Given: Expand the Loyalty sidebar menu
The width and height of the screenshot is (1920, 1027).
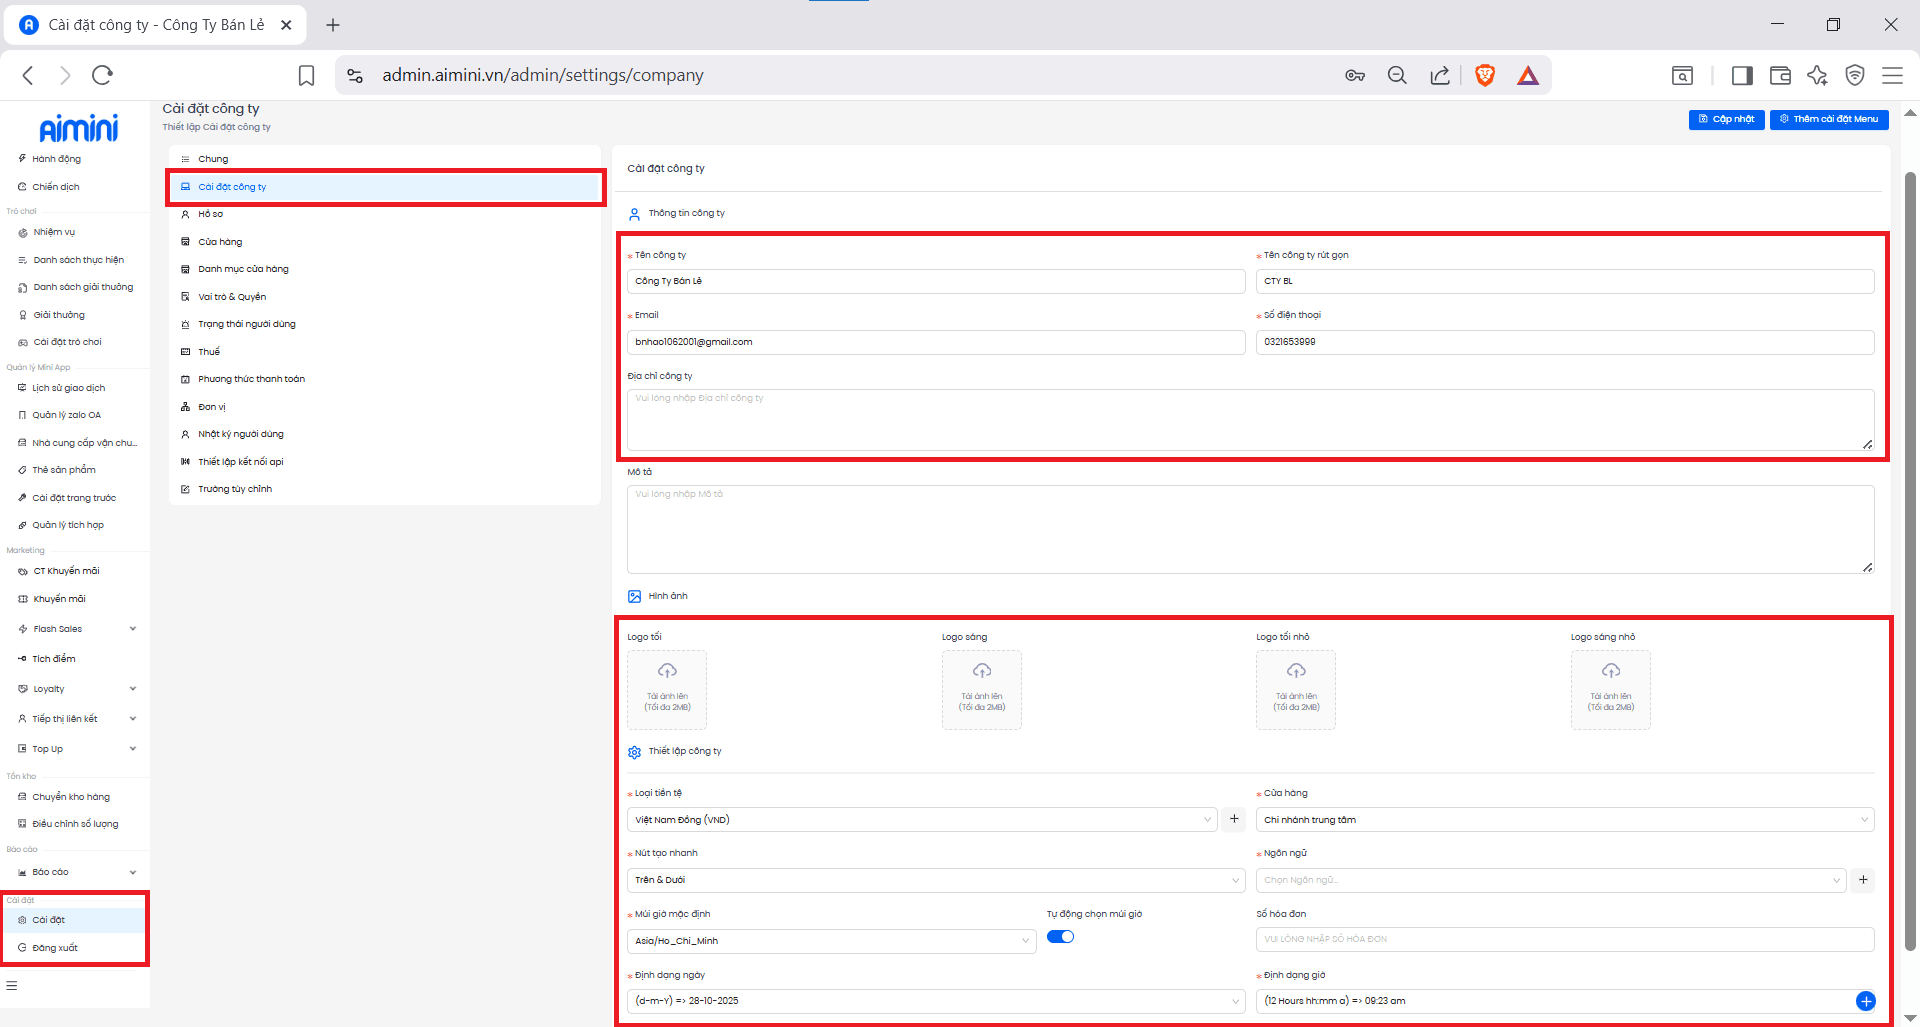Looking at the screenshot, I should click(x=75, y=689).
